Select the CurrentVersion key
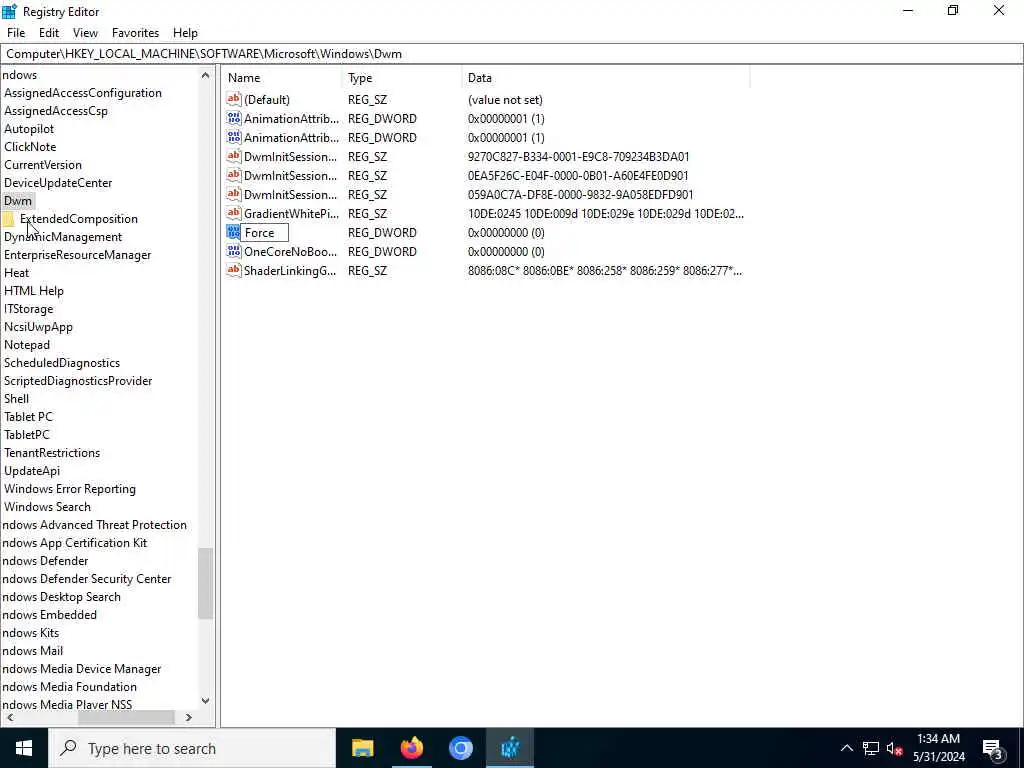The image size is (1024, 768). coord(42,165)
